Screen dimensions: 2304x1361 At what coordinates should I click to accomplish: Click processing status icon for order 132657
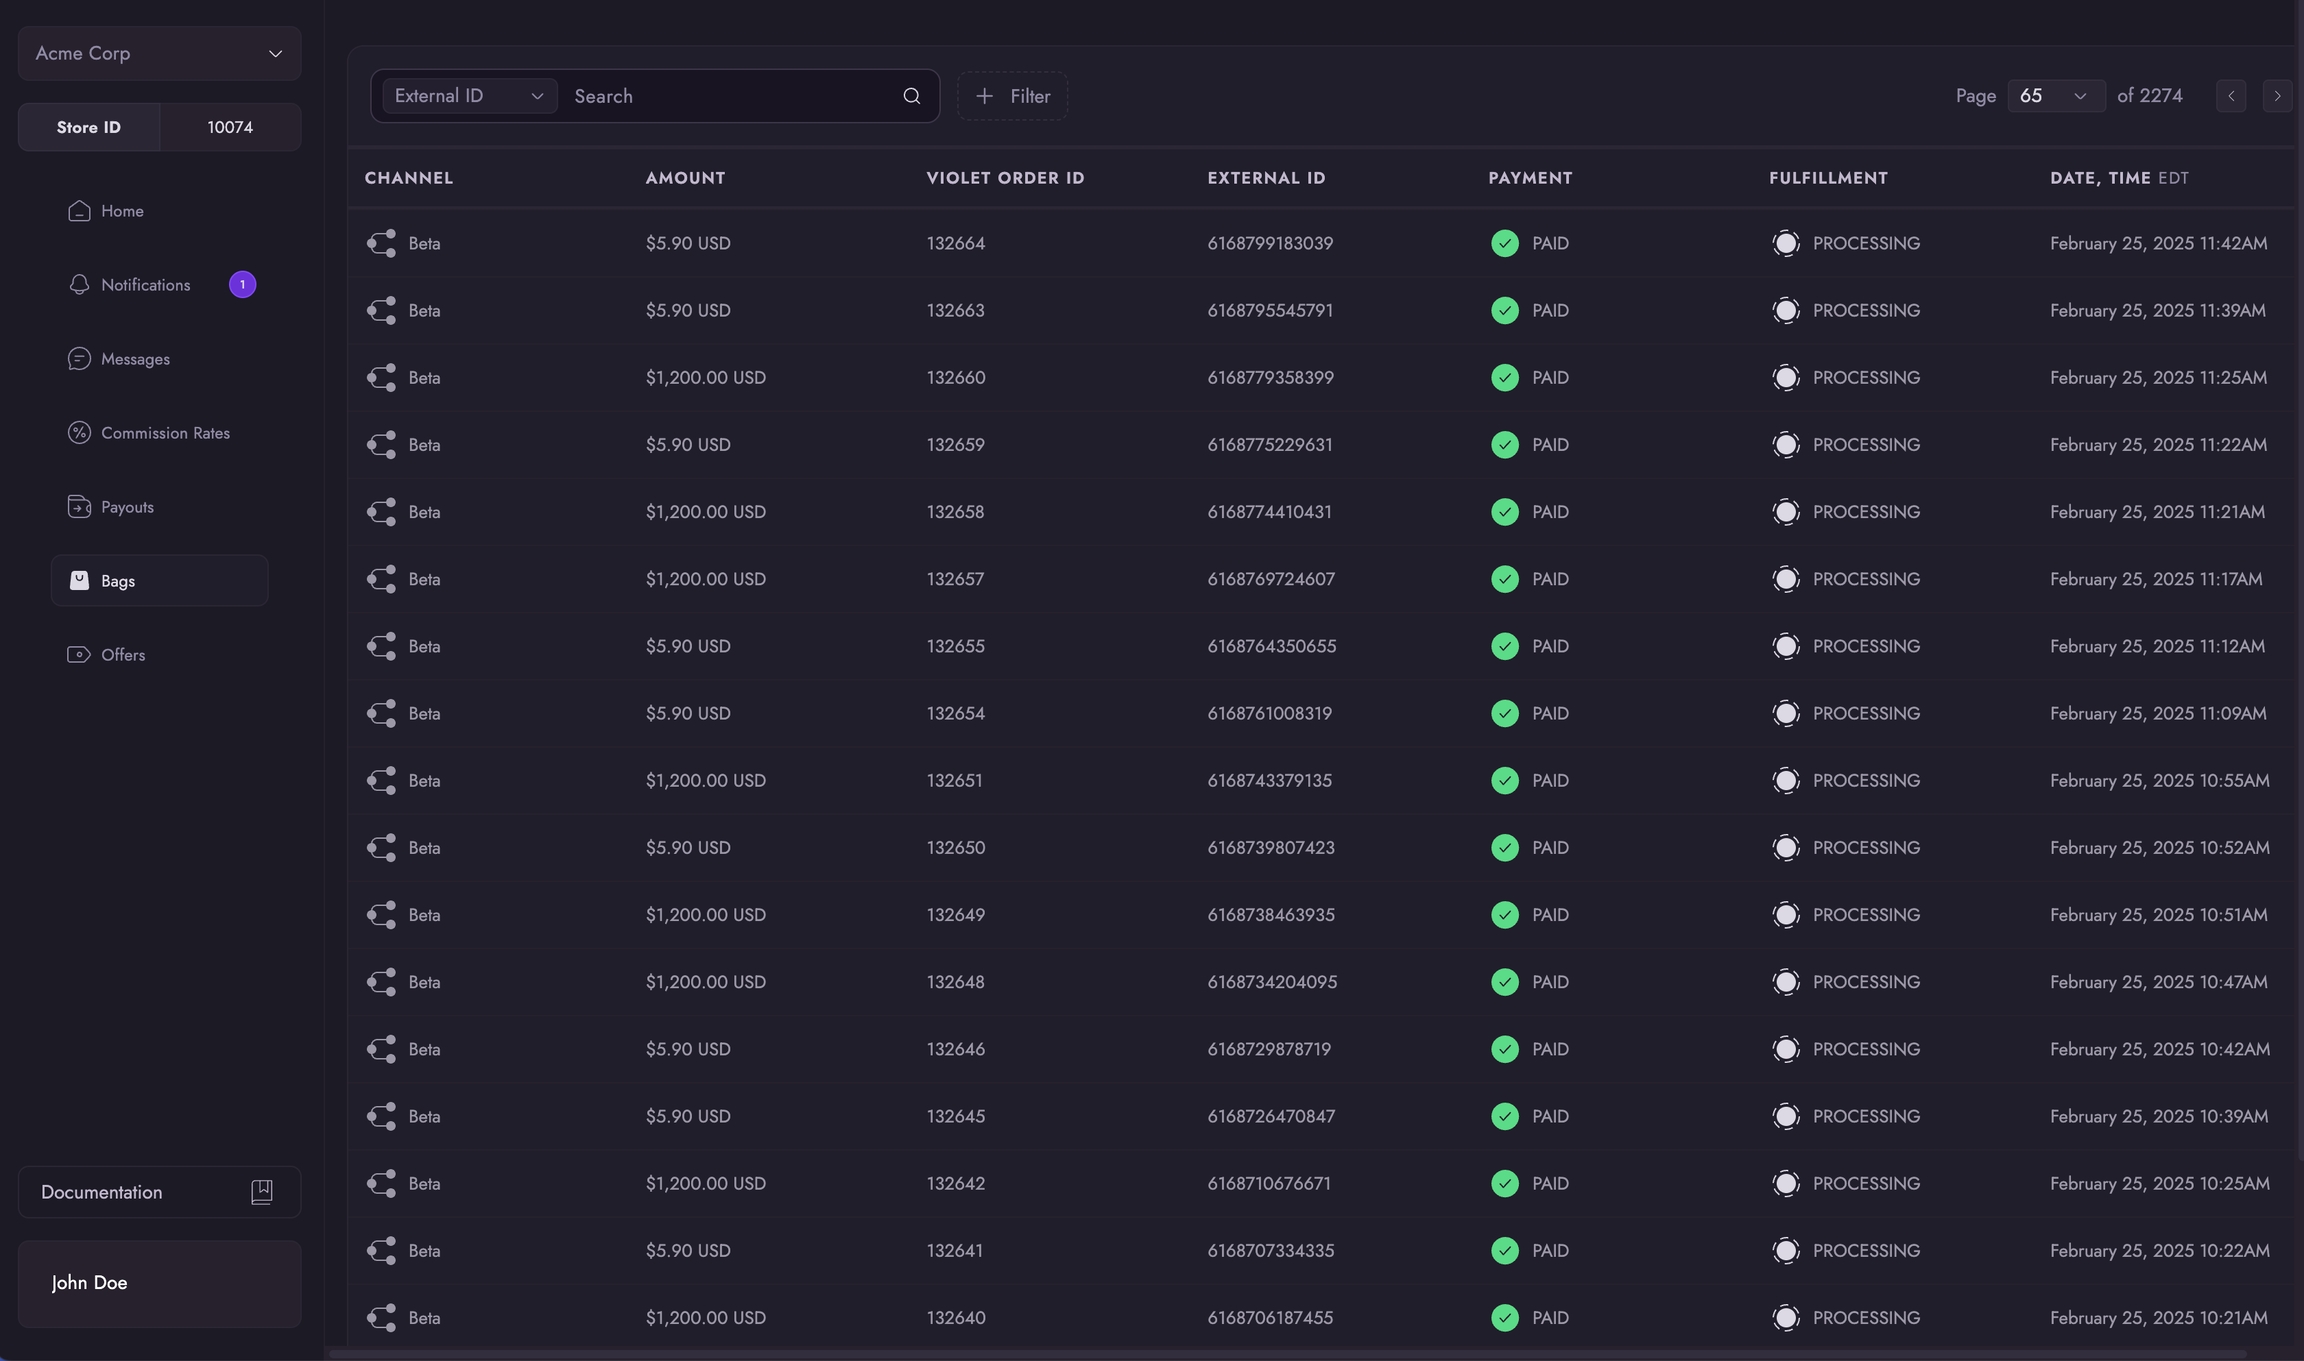1785,579
